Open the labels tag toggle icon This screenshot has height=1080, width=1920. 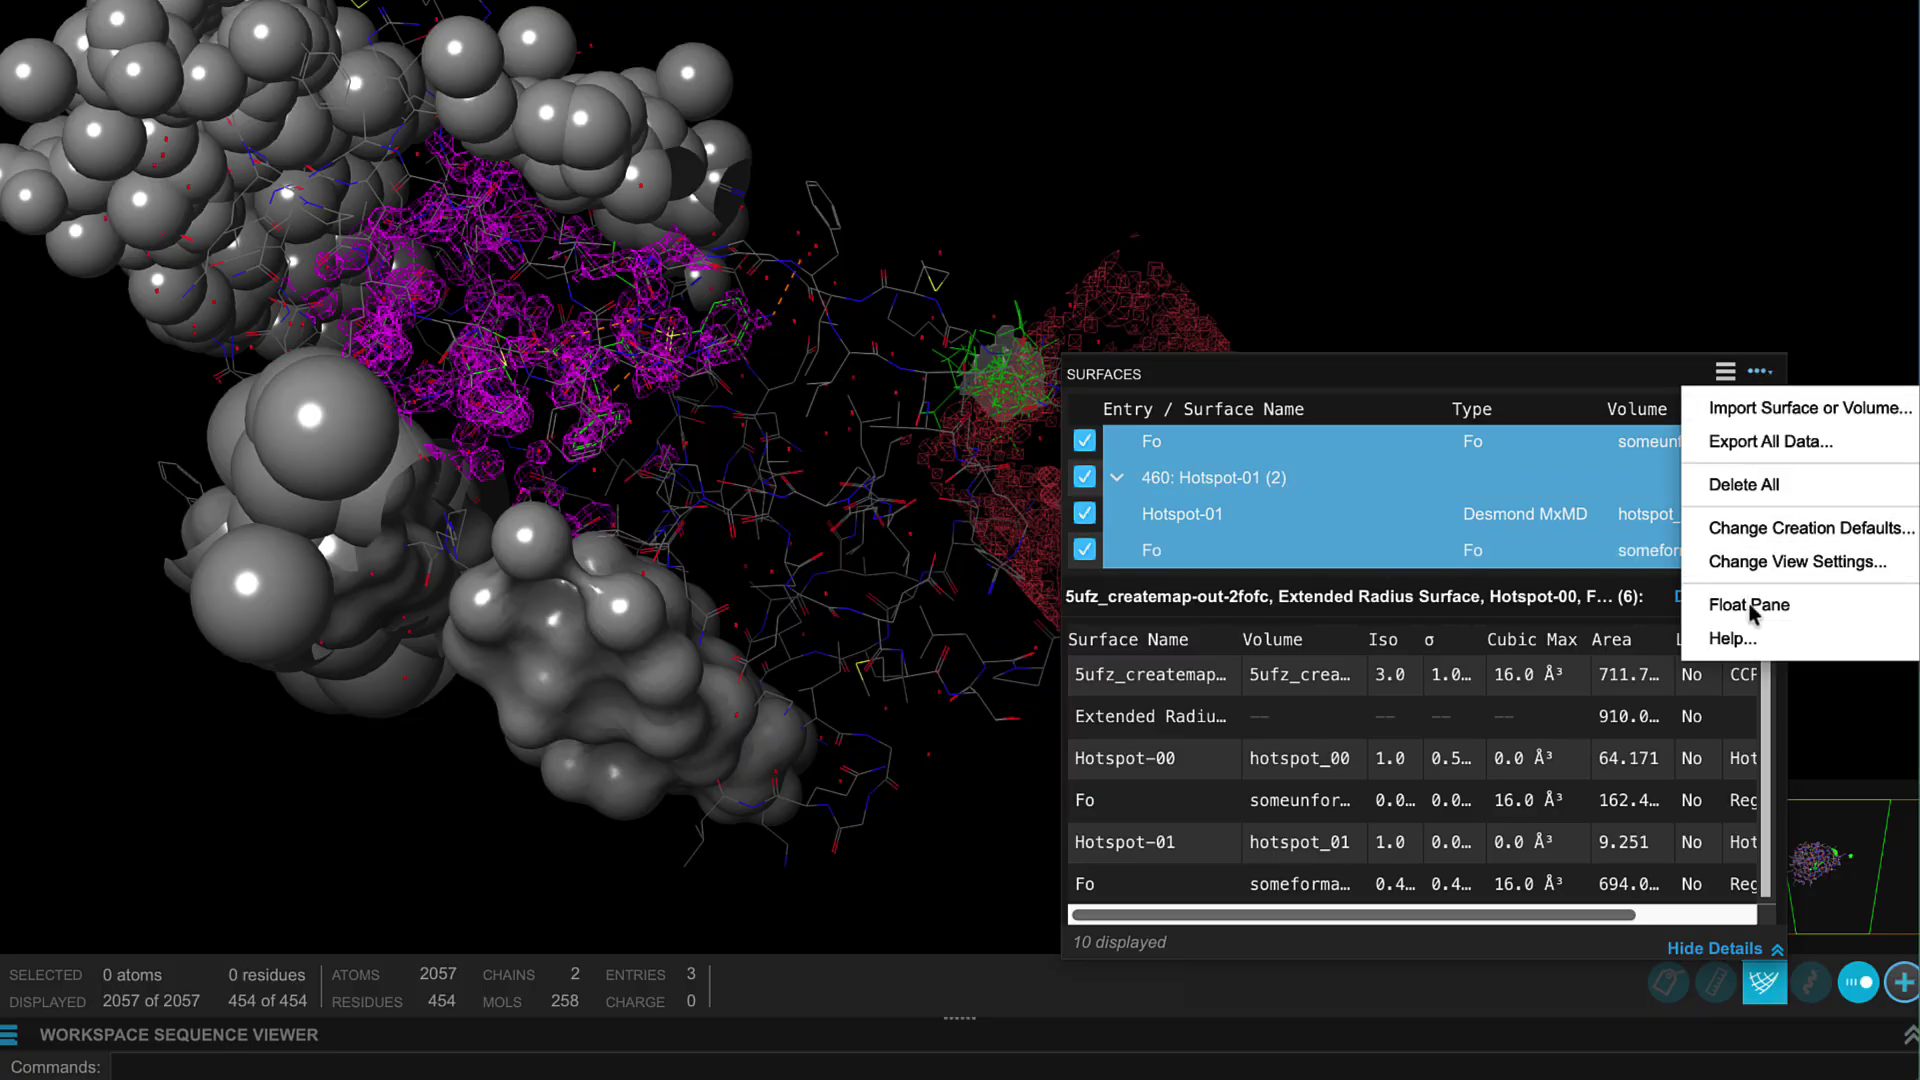coord(1668,983)
